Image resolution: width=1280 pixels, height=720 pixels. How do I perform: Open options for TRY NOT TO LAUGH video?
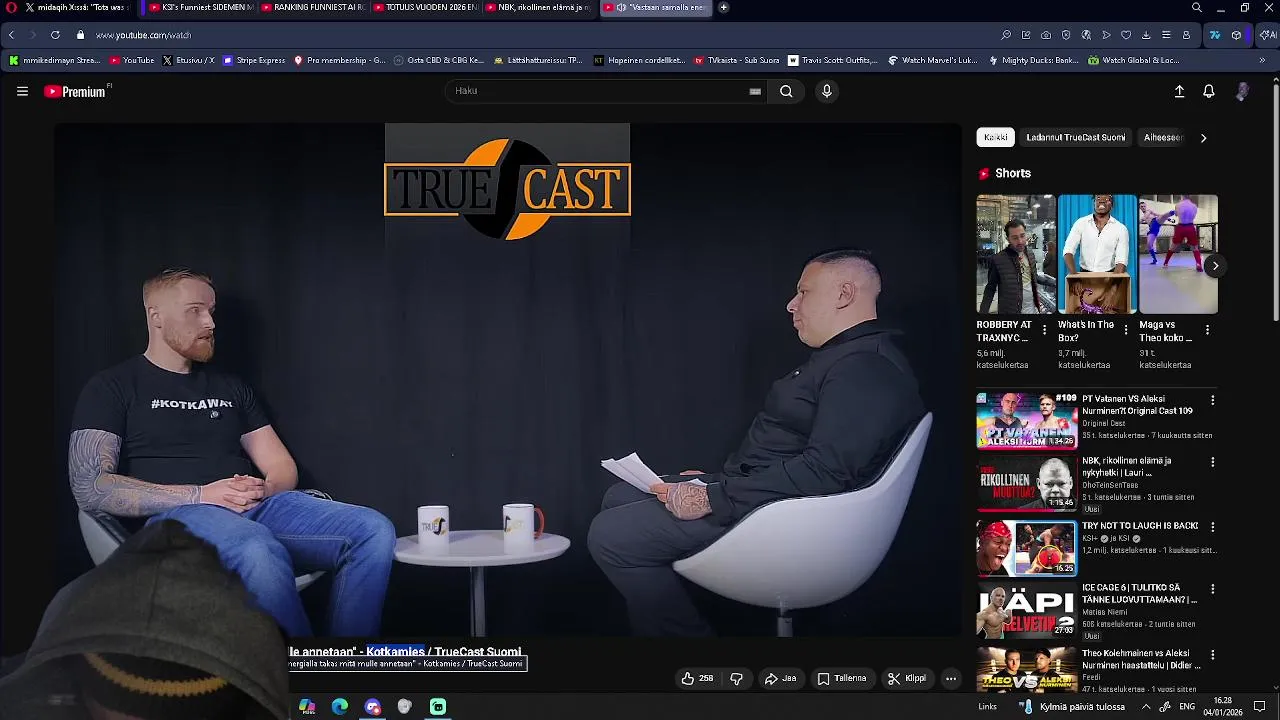[1212, 527]
